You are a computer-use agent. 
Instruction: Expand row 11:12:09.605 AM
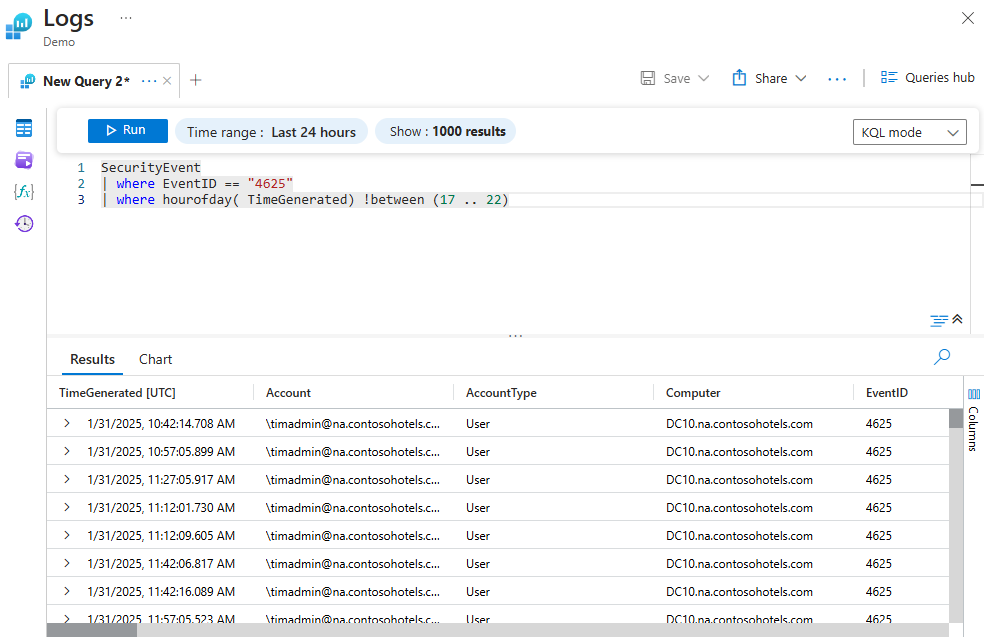click(x=67, y=535)
